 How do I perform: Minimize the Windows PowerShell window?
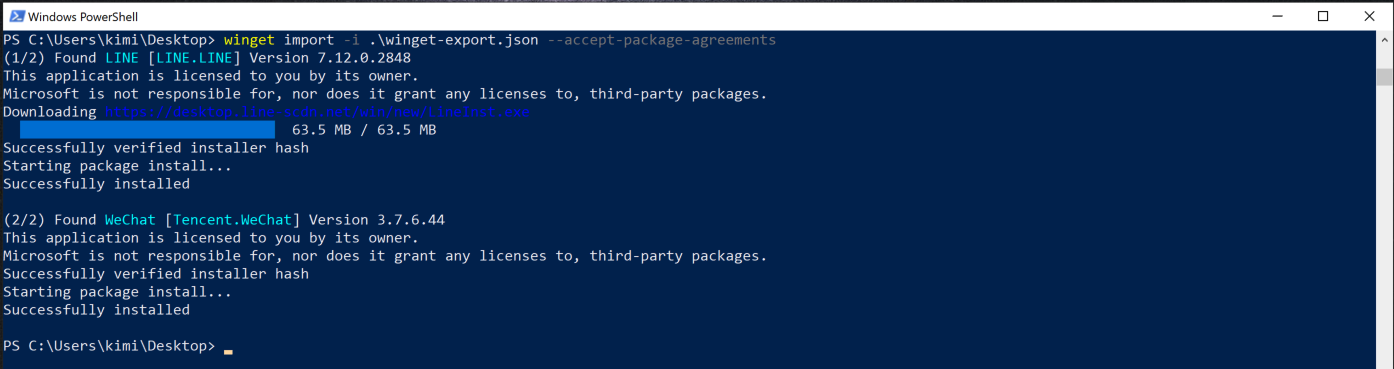click(1277, 16)
